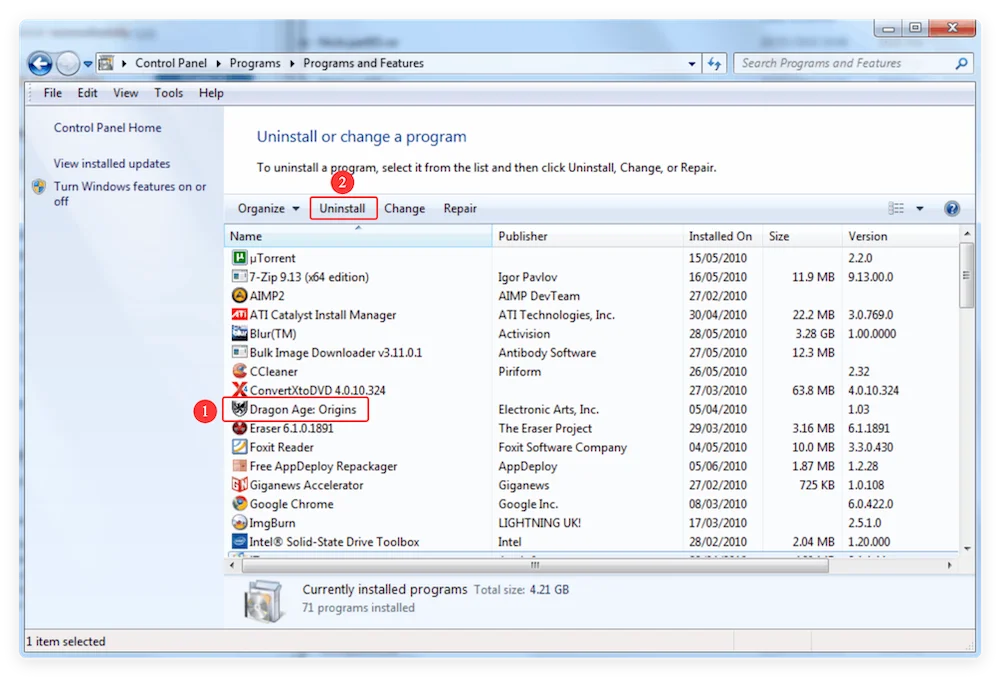Click the horizontal scroll left arrow

232,565
